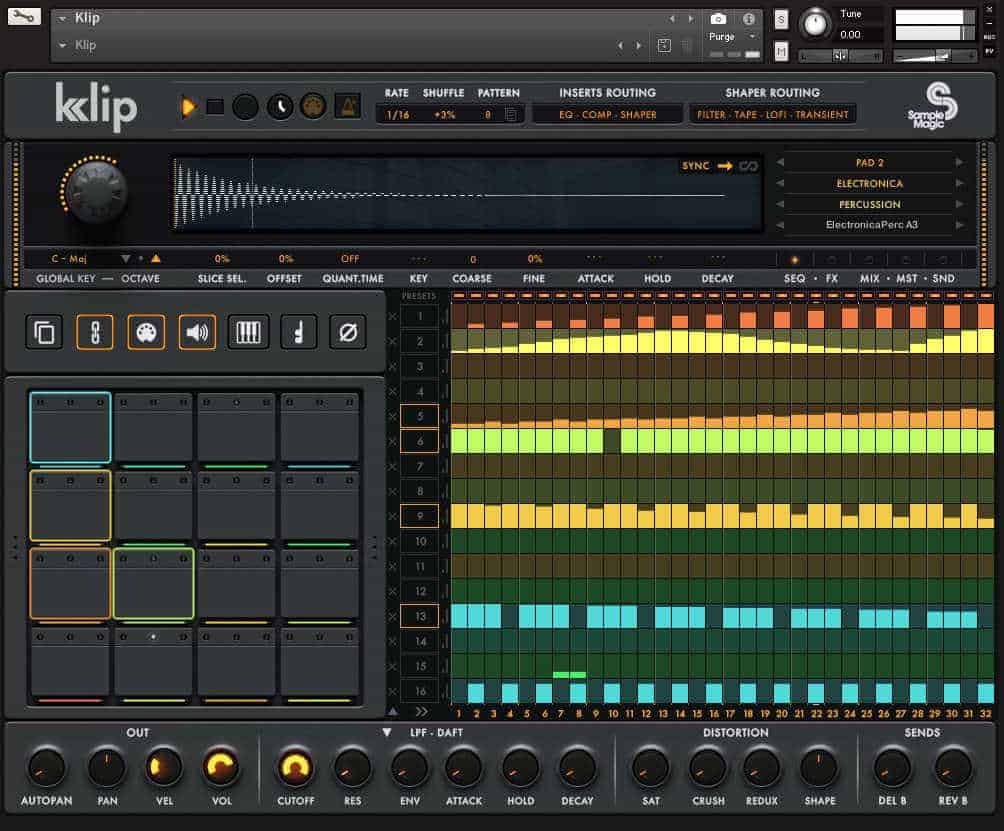Image resolution: width=1004 pixels, height=831 pixels.
Task: Toggle the loop link icon next to SYNC
Action: (748, 166)
